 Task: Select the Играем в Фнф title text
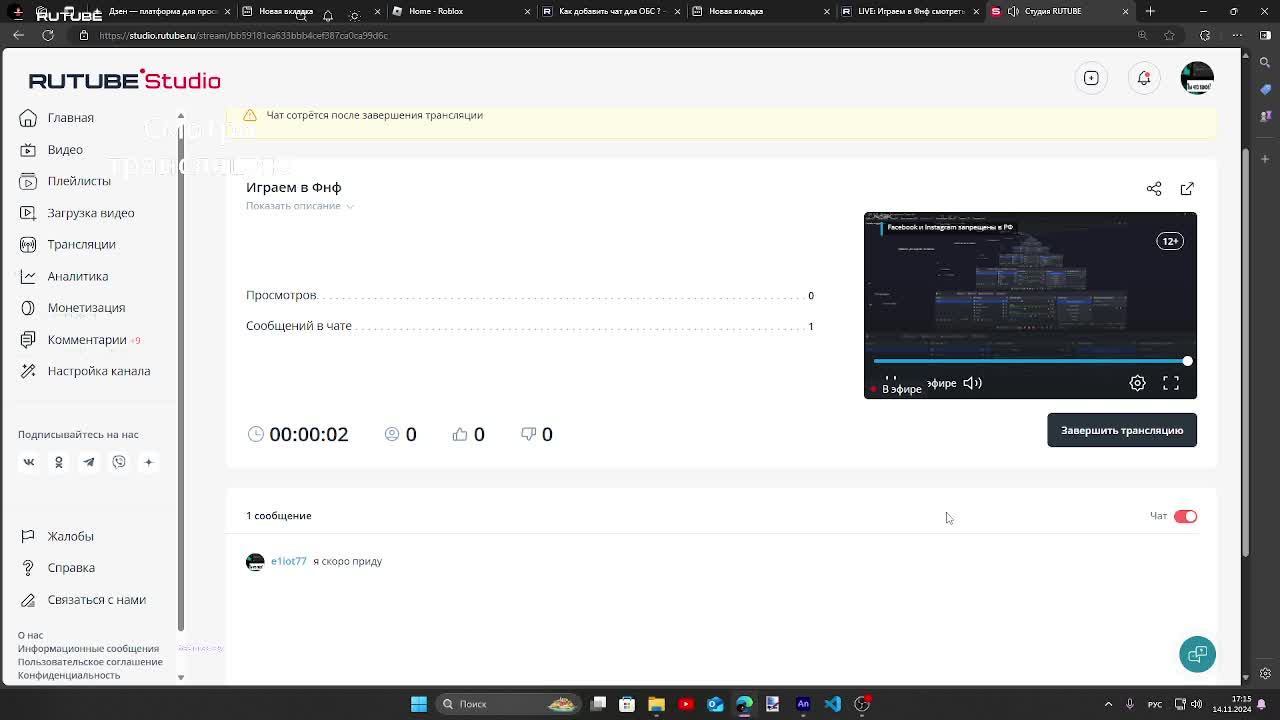click(x=294, y=187)
